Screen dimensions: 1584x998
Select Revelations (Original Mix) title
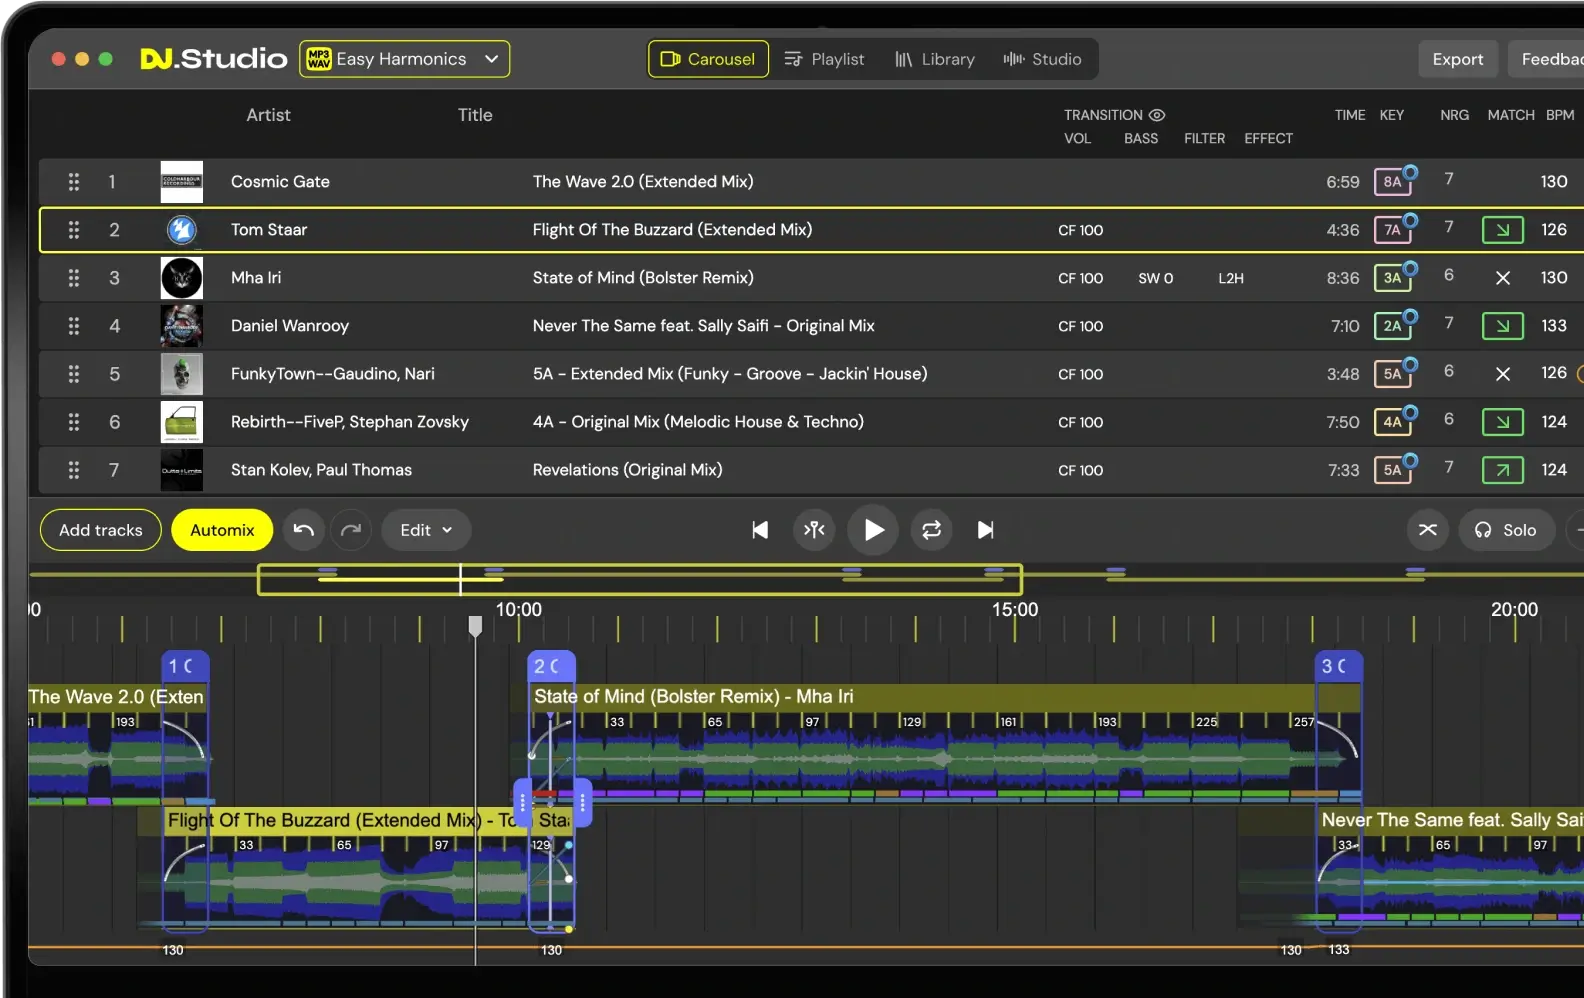[x=627, y=469]
